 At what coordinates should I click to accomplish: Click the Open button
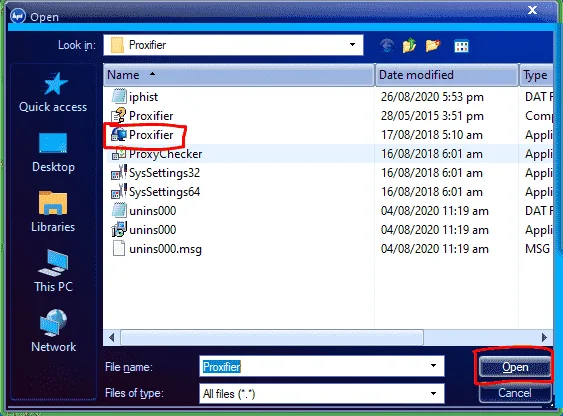point(515,367)
